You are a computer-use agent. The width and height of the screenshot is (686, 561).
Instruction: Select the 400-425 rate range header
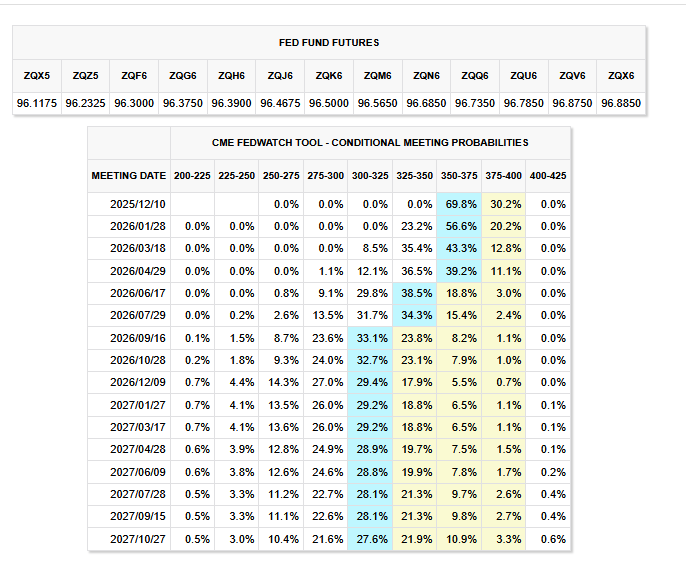click(549, 175)
